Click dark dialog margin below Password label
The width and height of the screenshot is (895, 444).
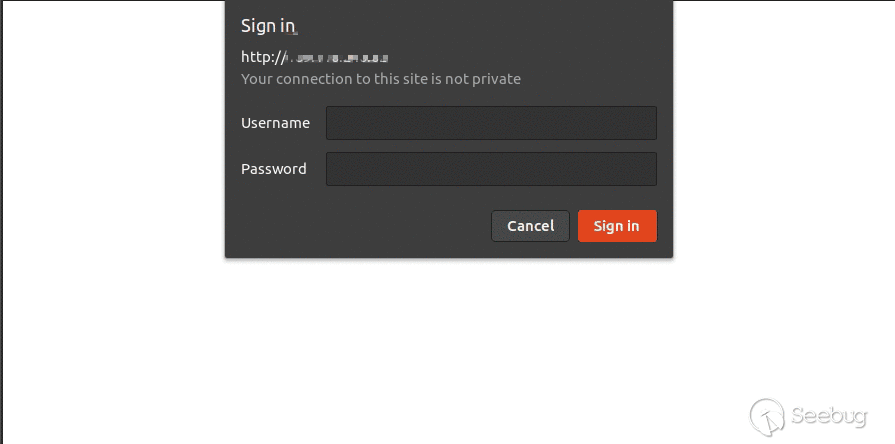274,194
